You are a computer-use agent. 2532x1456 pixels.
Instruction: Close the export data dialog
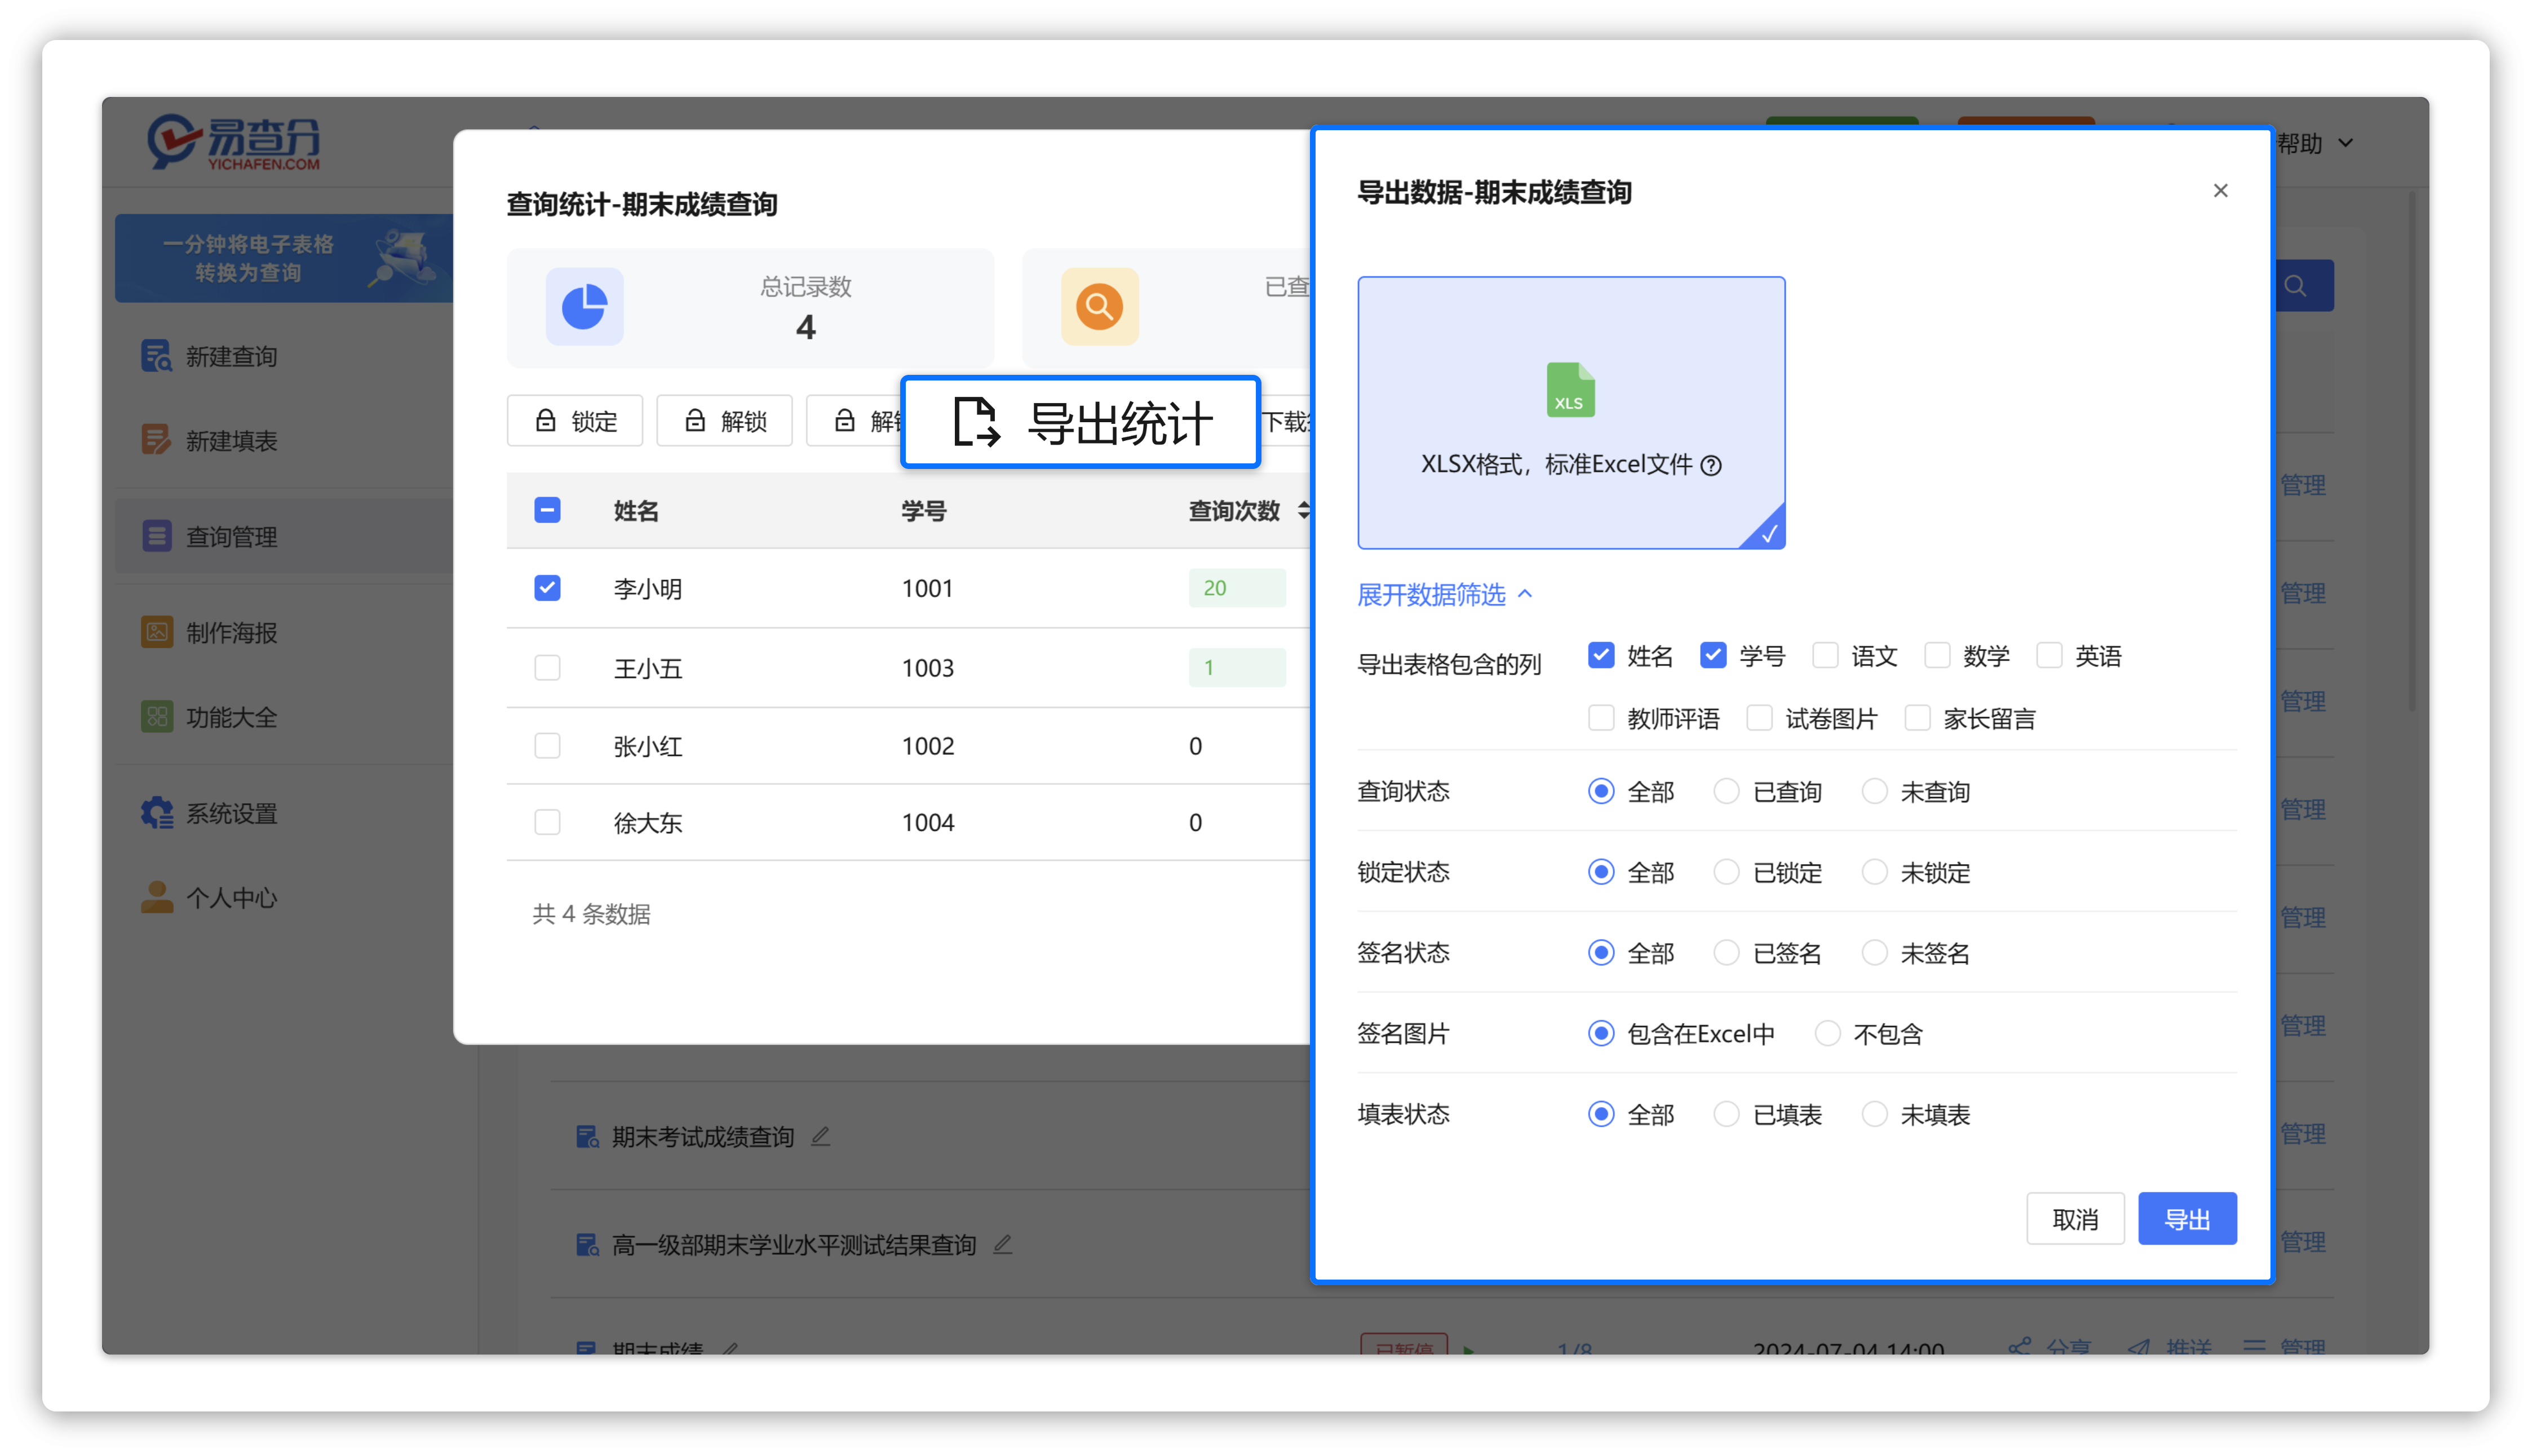(2220, 190)
